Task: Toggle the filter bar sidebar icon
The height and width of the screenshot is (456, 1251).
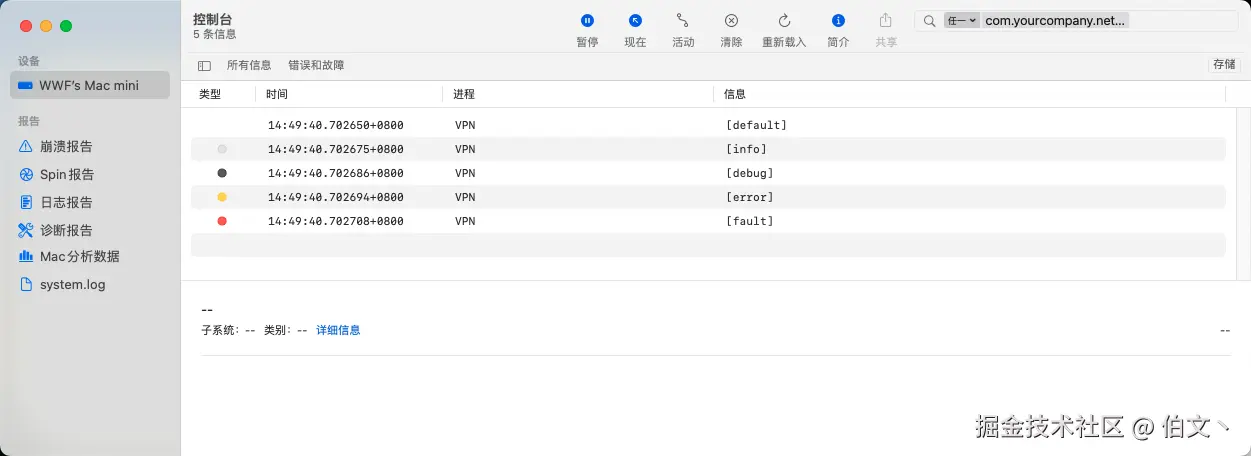Action: (204, 66)
